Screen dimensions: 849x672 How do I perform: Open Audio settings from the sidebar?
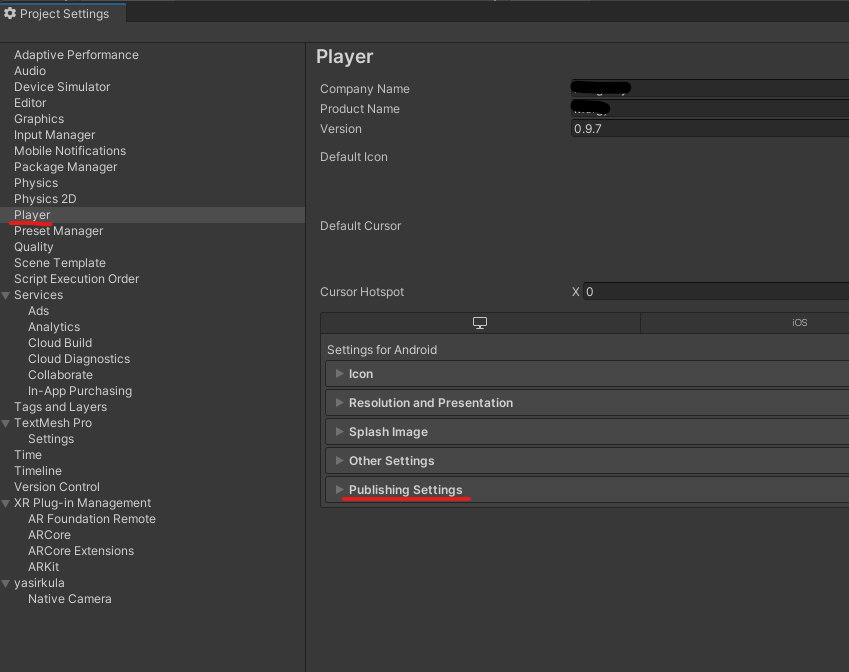(x=30, y=70)
